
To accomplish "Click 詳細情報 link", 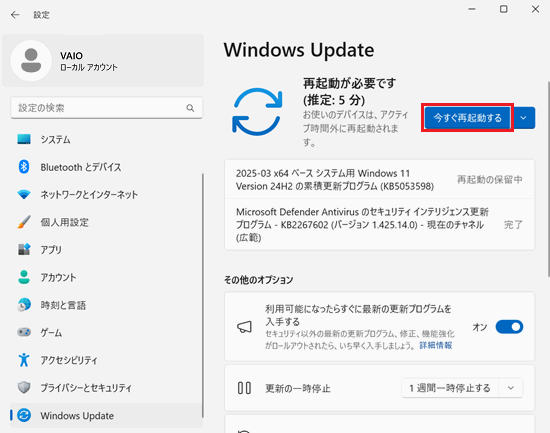I will (x=436, y=345).
